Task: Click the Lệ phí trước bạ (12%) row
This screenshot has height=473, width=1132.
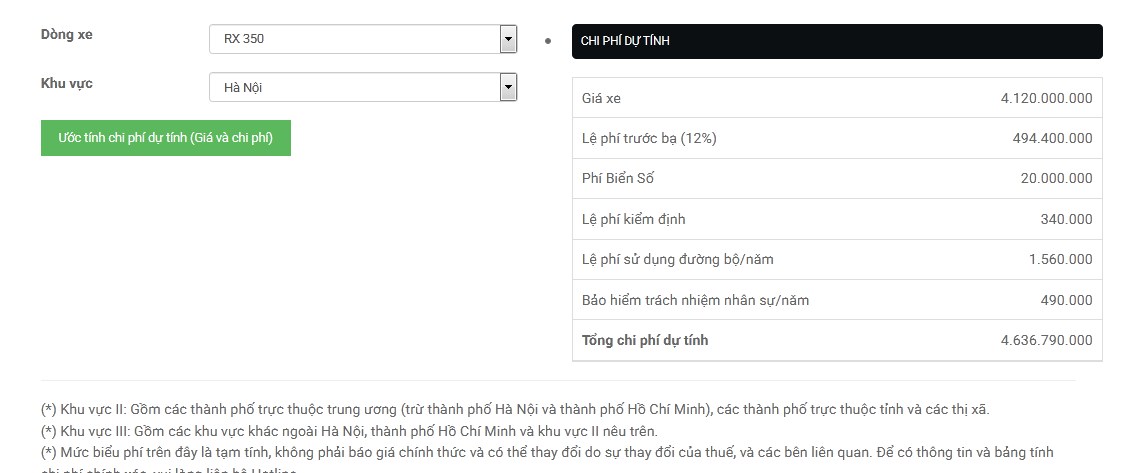Action: pos(649,138)
